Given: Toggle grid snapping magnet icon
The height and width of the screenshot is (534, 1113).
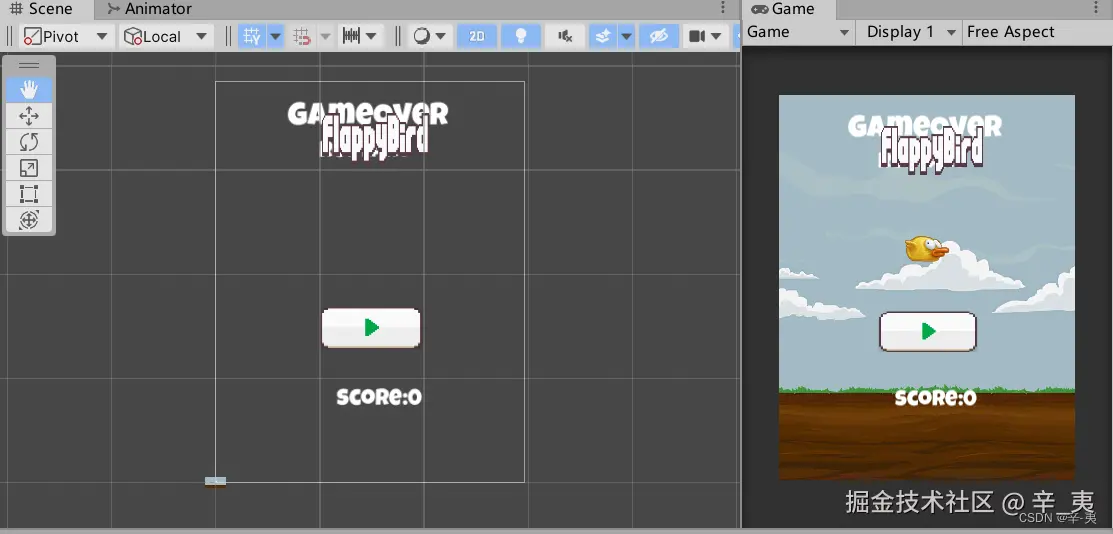Looking at the screenshot, I should [302, 36].
